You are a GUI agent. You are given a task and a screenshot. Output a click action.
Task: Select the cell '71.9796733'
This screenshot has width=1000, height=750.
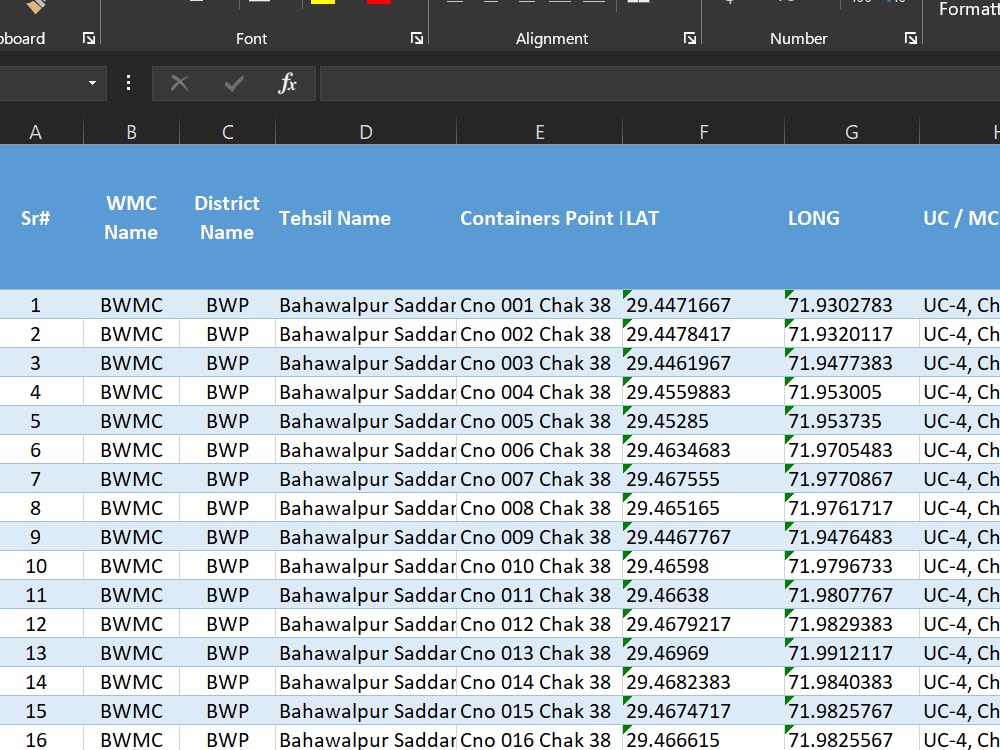[x=852, y=566]
